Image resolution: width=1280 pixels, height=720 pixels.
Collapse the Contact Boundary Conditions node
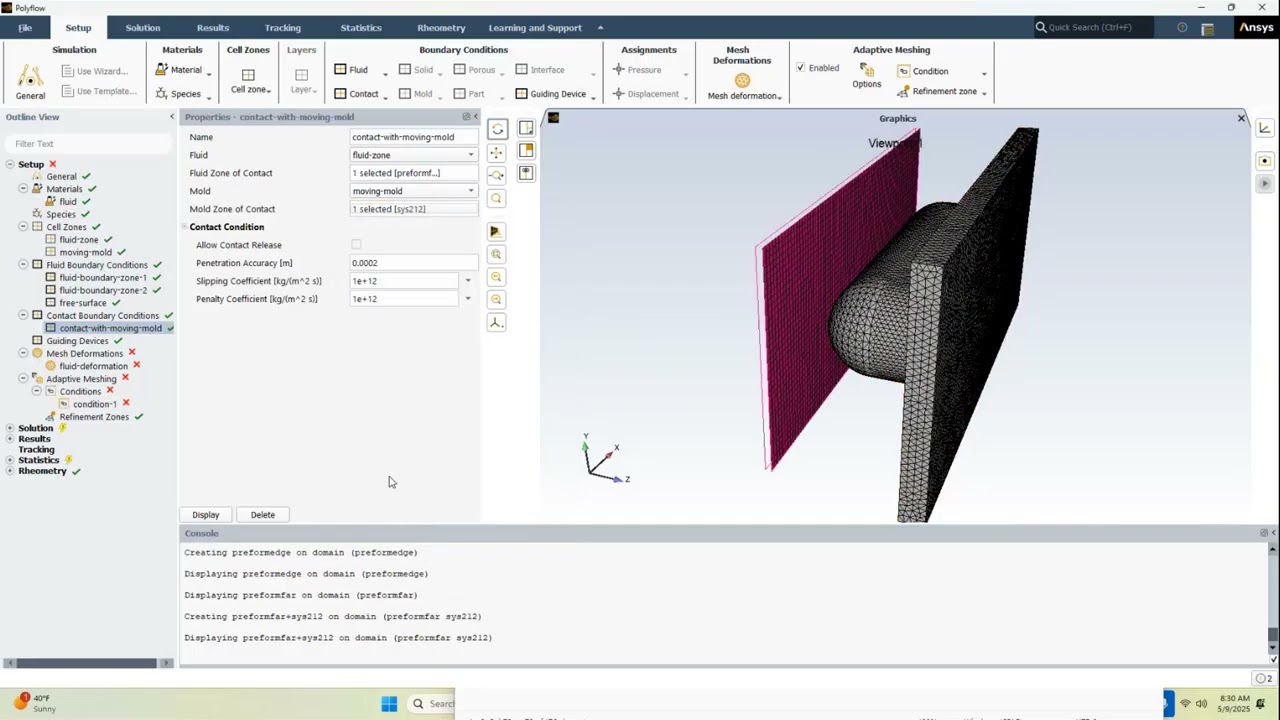coord(23,315)
